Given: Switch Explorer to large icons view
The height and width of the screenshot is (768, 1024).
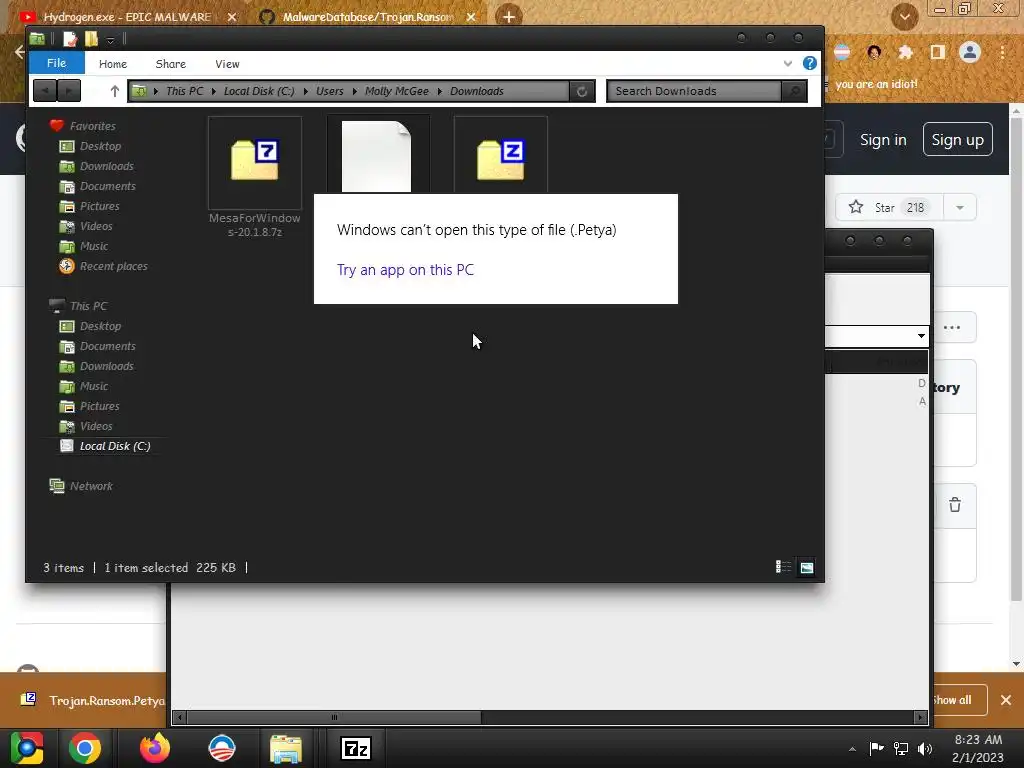Looking at the screenshot, I should click(x=807, y=567).
